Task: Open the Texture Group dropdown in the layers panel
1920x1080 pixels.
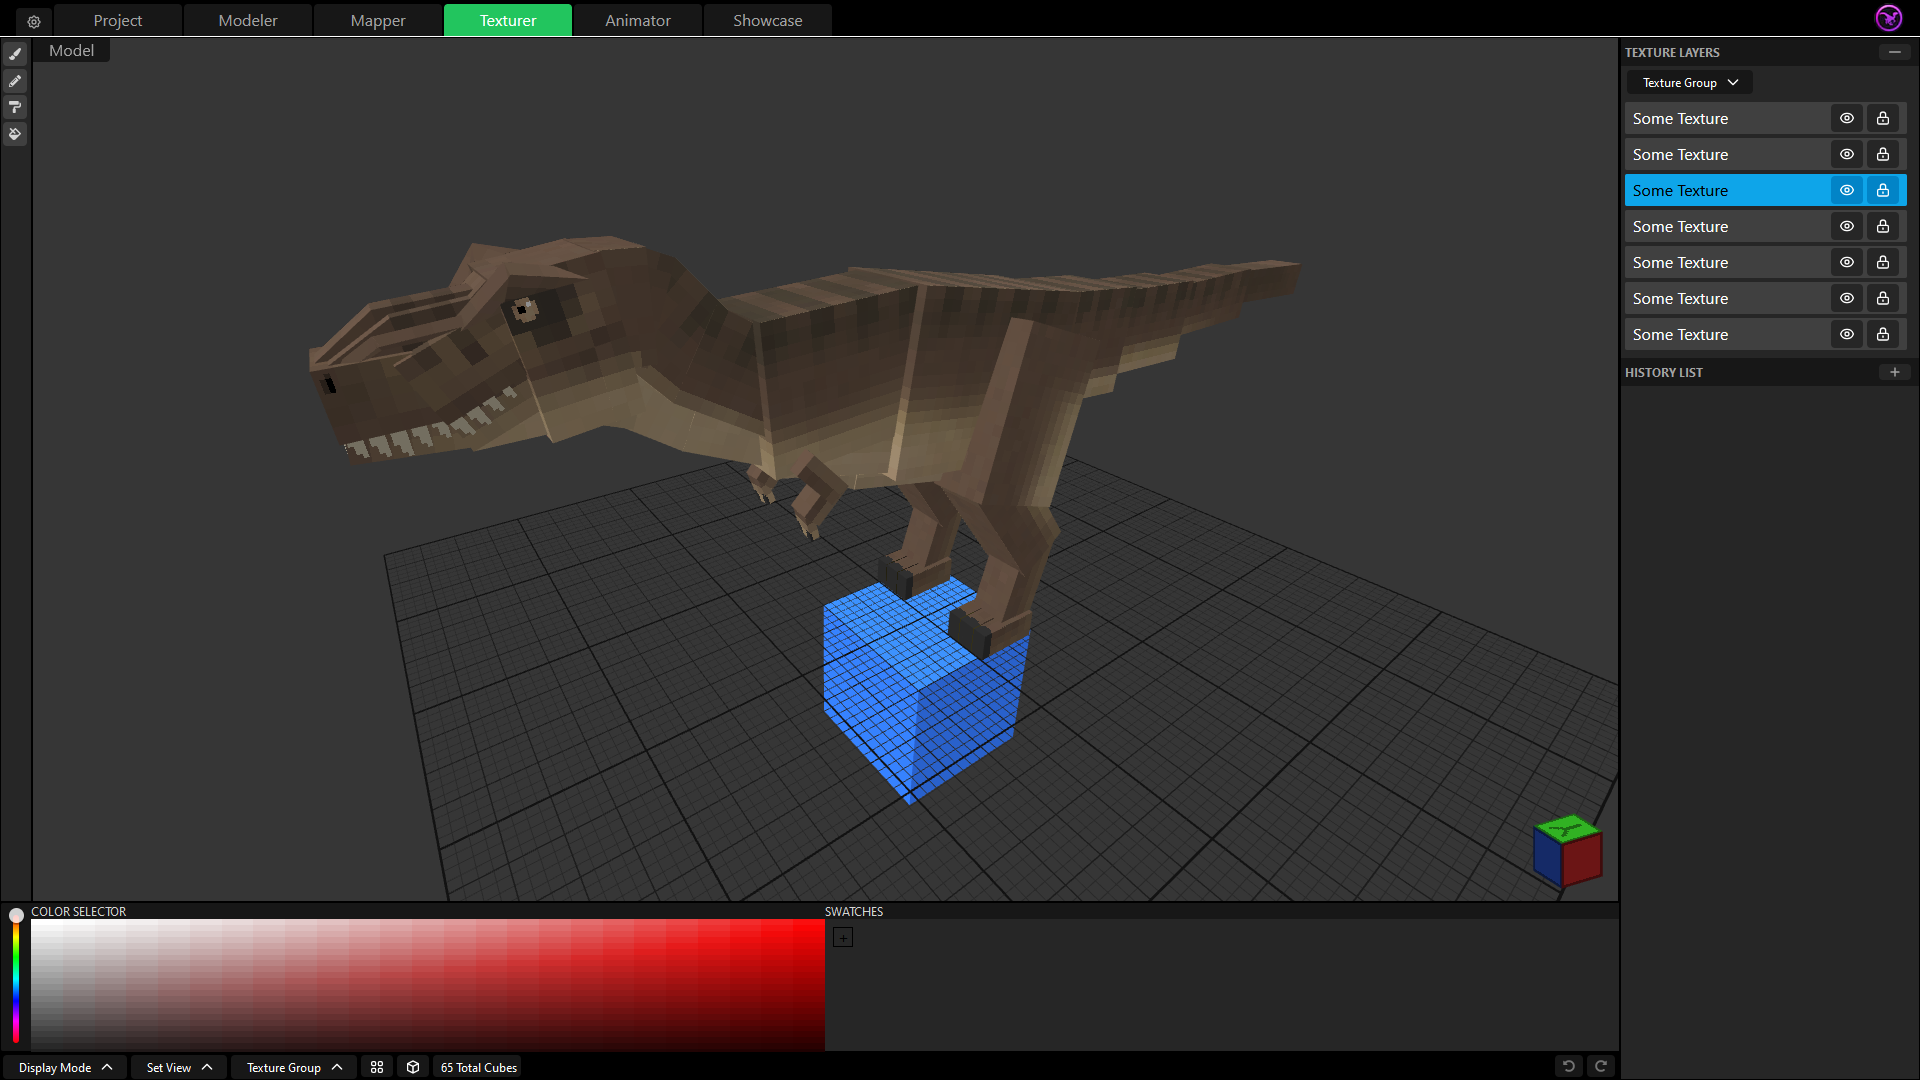Action: pos(1690,83)
